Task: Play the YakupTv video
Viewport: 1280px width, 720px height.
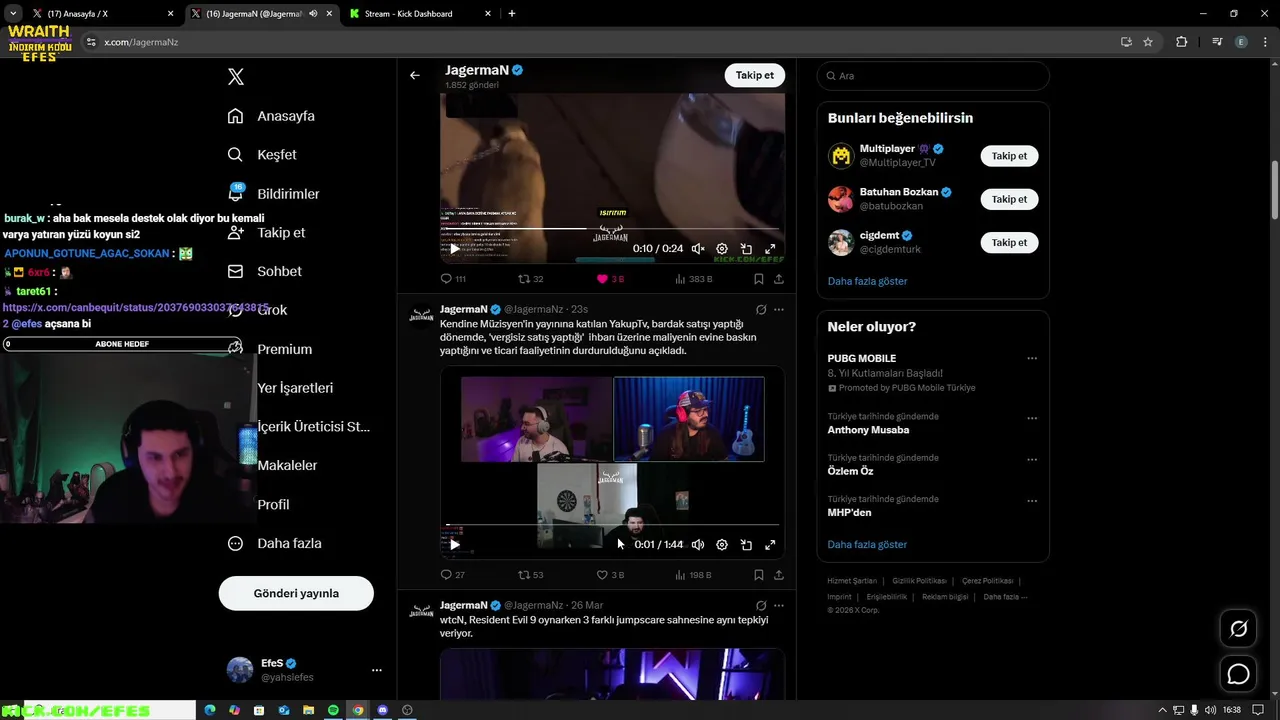Action: (455, 545)
